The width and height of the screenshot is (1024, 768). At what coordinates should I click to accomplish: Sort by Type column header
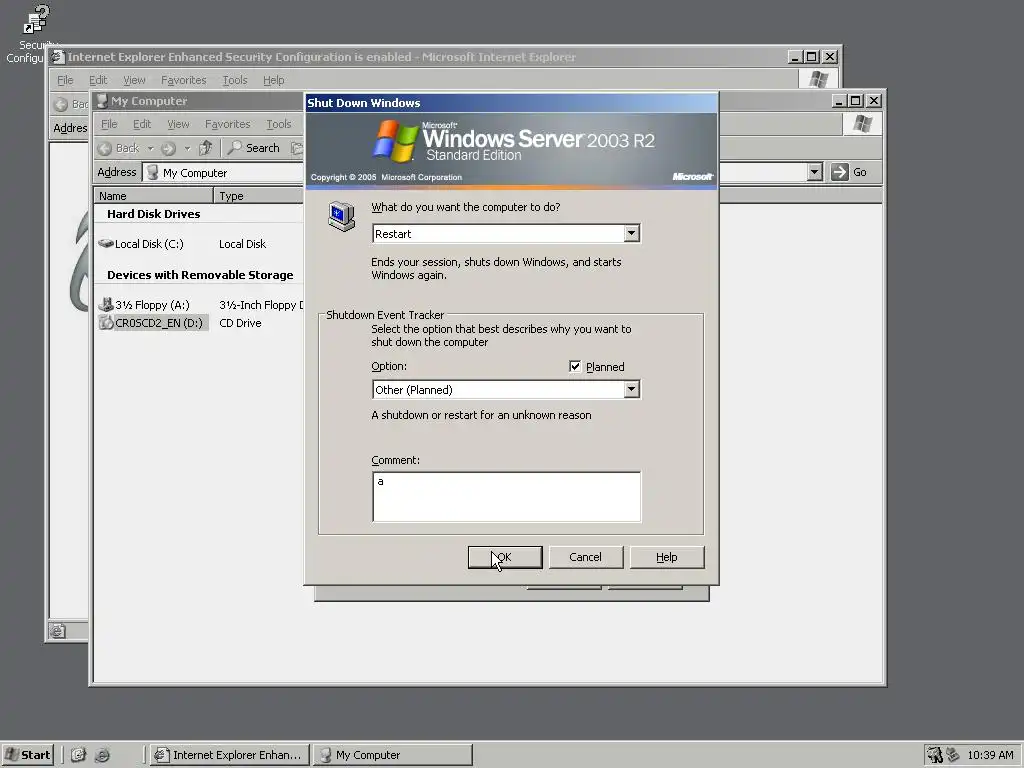pyautogui.click(x=259, y=195)
